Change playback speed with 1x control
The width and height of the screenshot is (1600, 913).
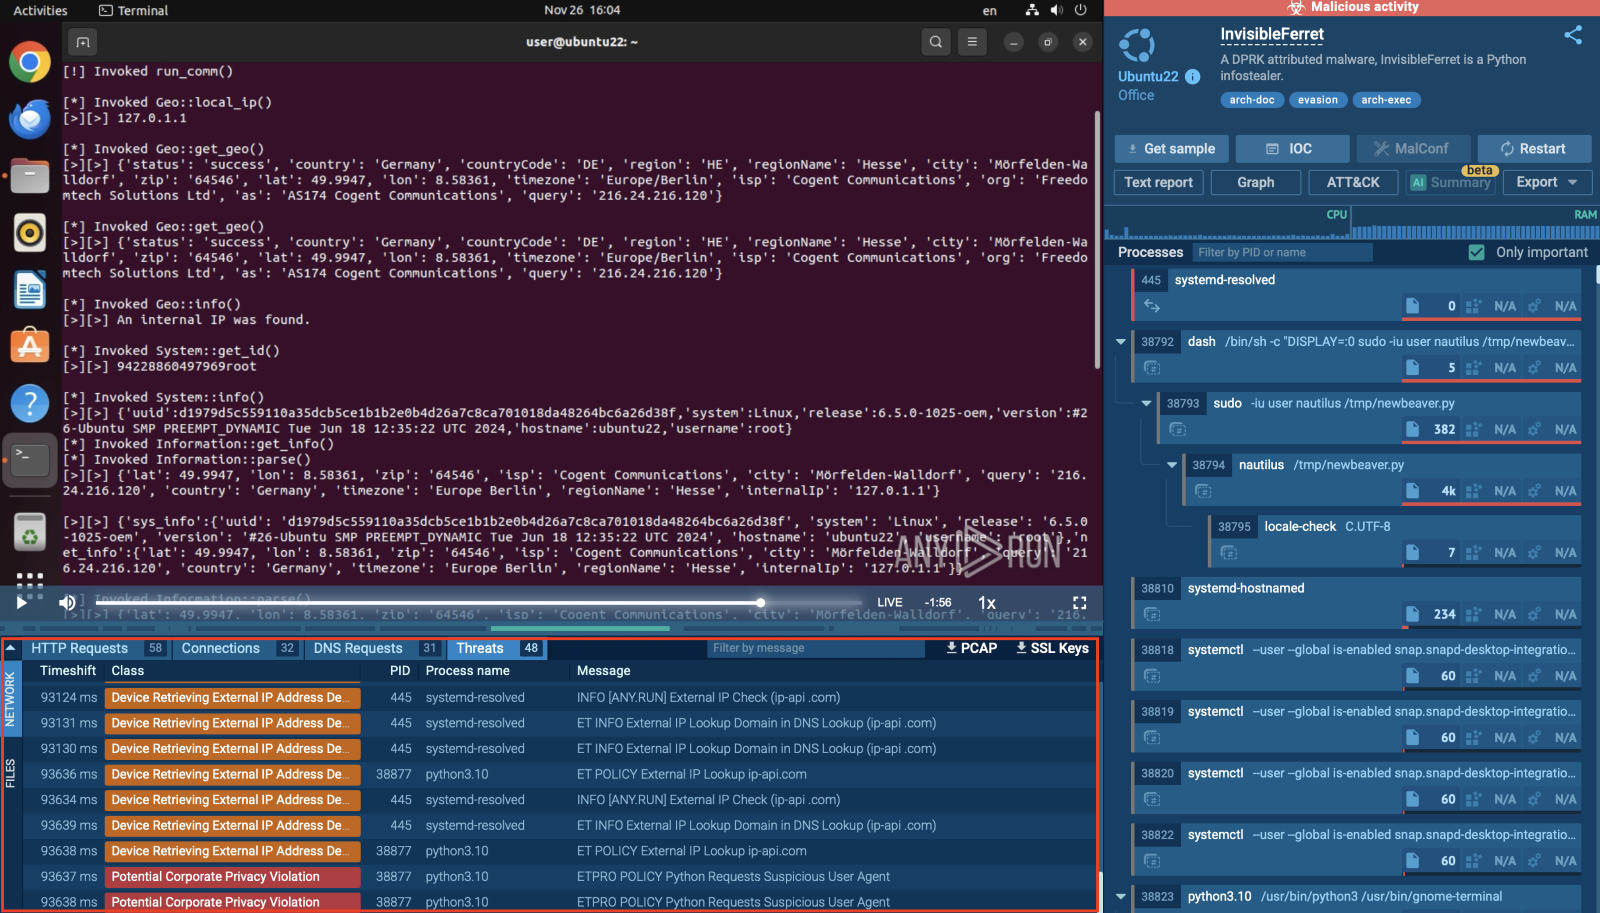[986, 603]
